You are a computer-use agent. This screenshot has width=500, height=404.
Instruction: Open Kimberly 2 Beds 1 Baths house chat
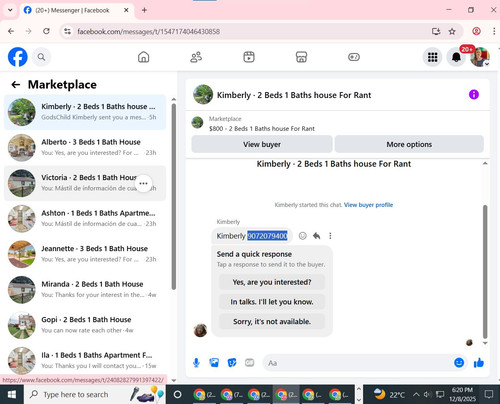coord(85,112)
